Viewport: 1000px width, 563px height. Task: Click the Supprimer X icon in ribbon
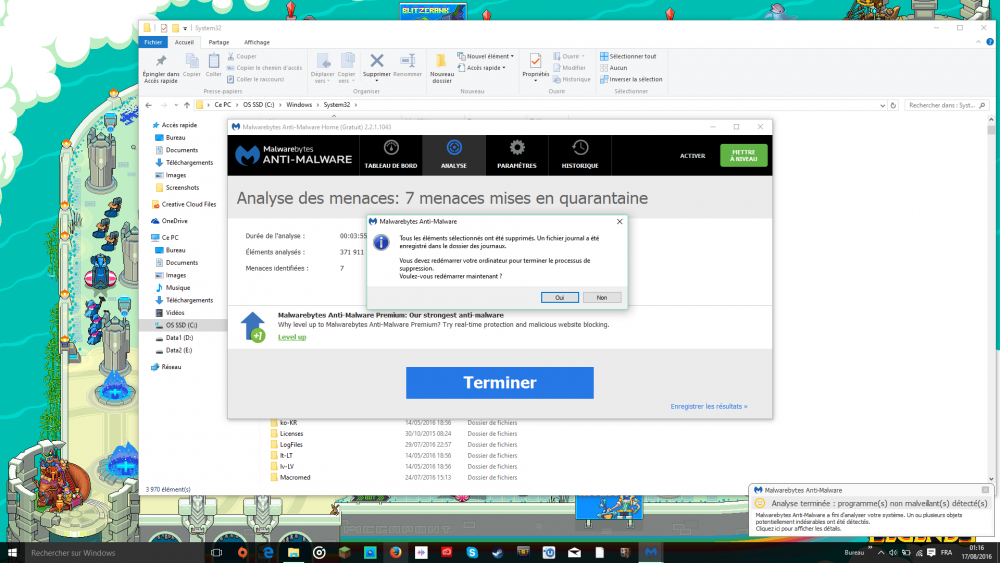point(377,61)
